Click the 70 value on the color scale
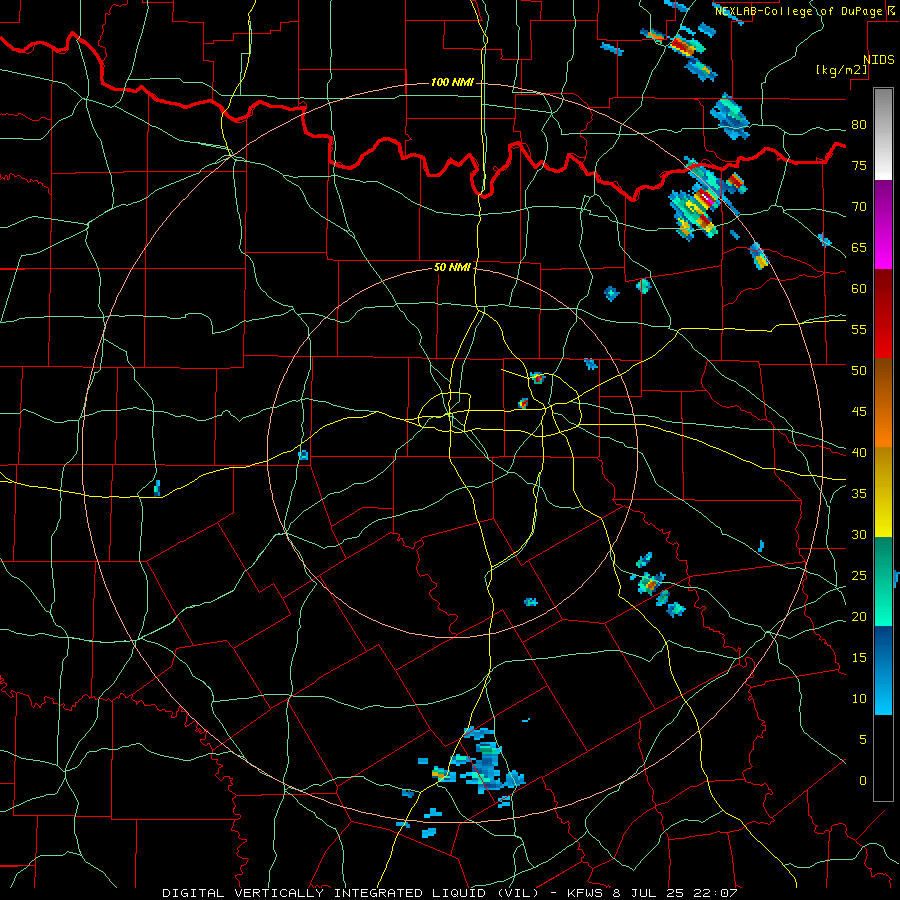Image resolution: width=900 pixels, height=900 pixels. 859,207
